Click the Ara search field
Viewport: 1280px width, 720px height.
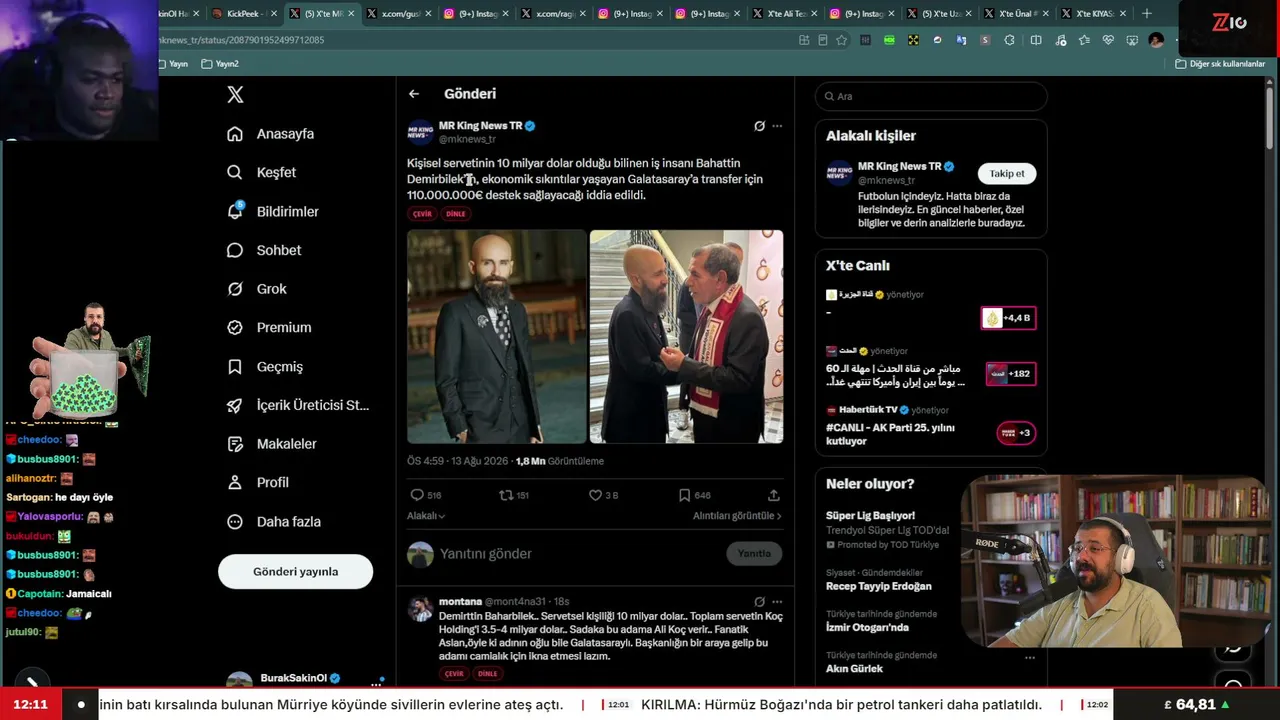pyautogui.click(x=931, y=96)
